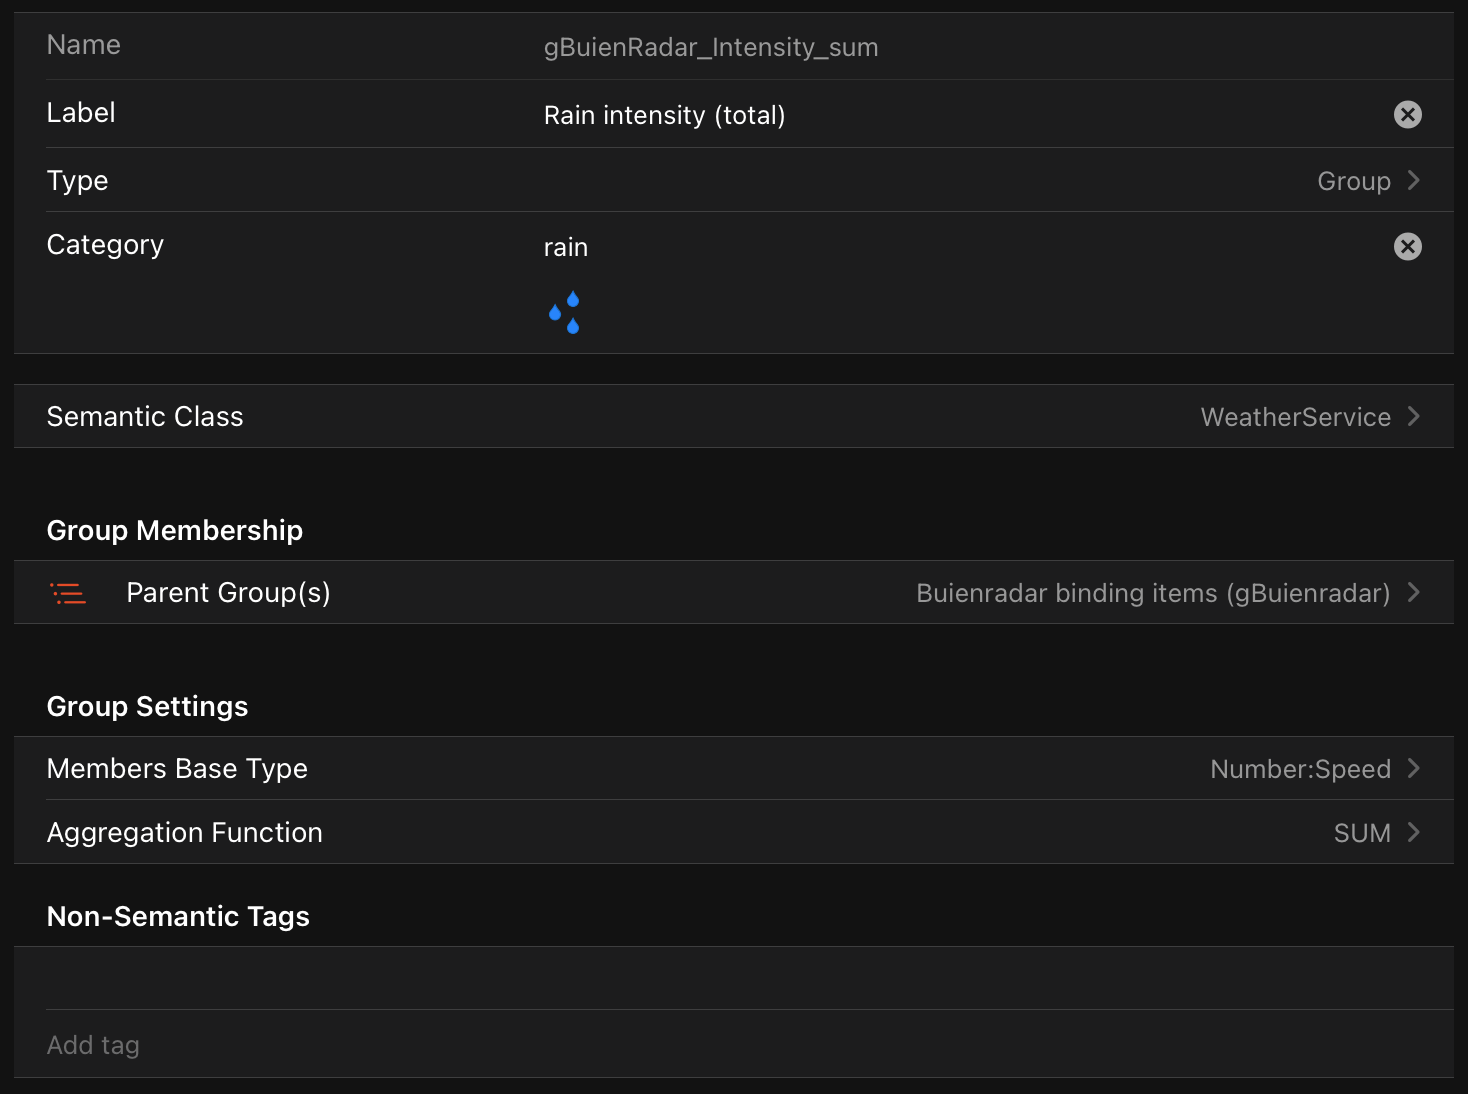Clear the Label field text

tap(1407, 115)
